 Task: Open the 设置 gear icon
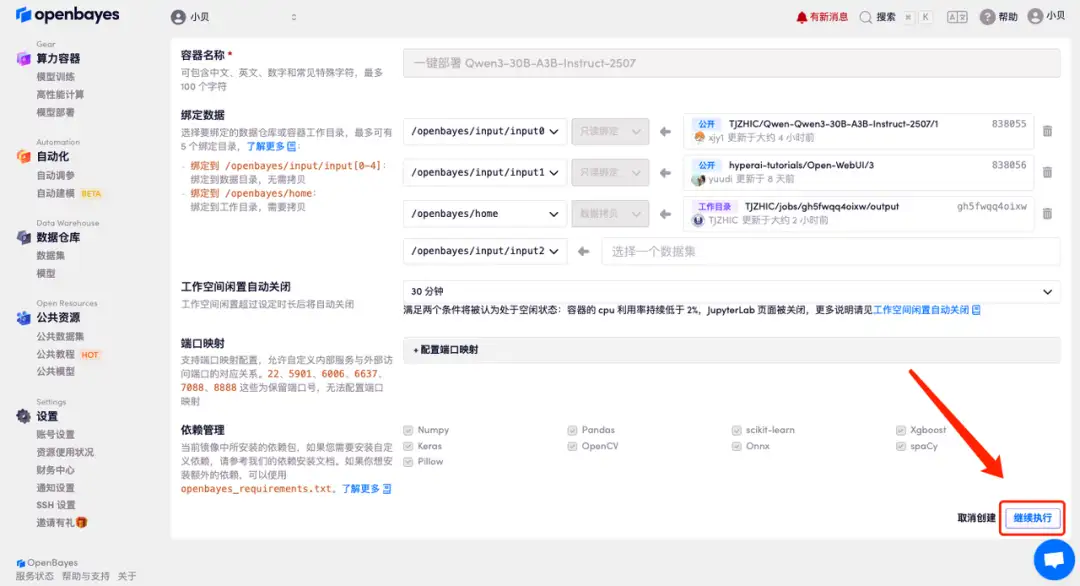coord(23,416)
